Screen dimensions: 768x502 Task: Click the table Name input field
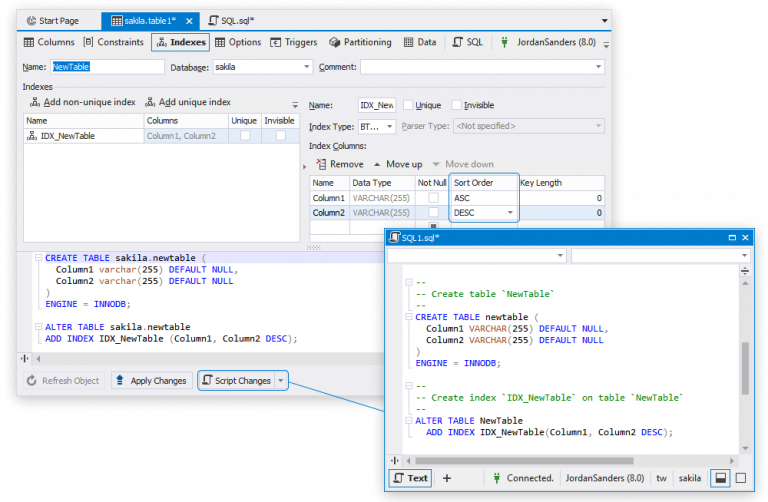107,67
